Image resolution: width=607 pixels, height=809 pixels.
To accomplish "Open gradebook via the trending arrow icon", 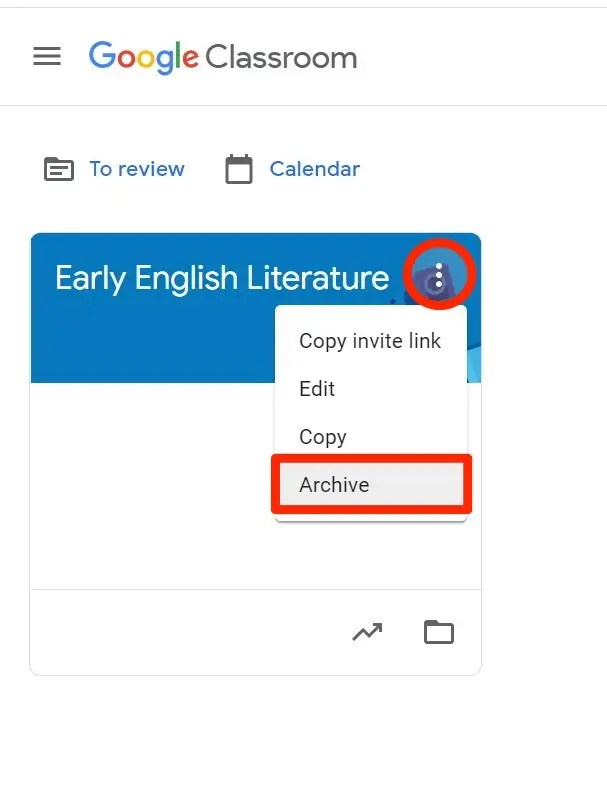I will (367, 632).
